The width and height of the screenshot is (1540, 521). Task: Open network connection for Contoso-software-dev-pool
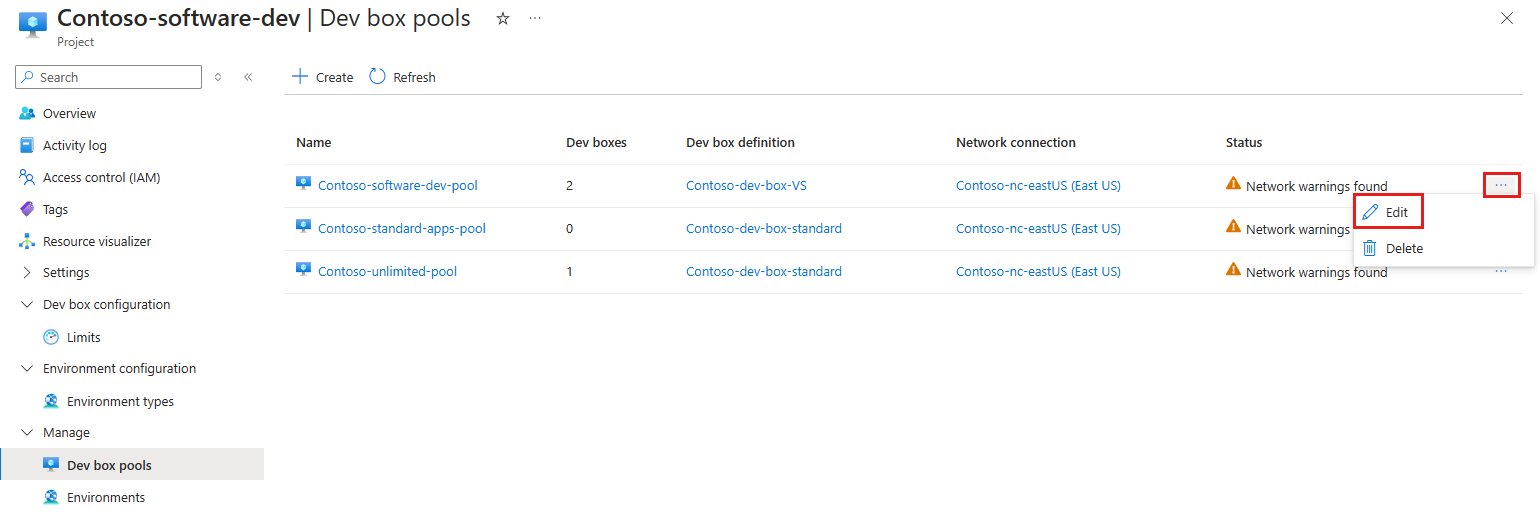1038,185
